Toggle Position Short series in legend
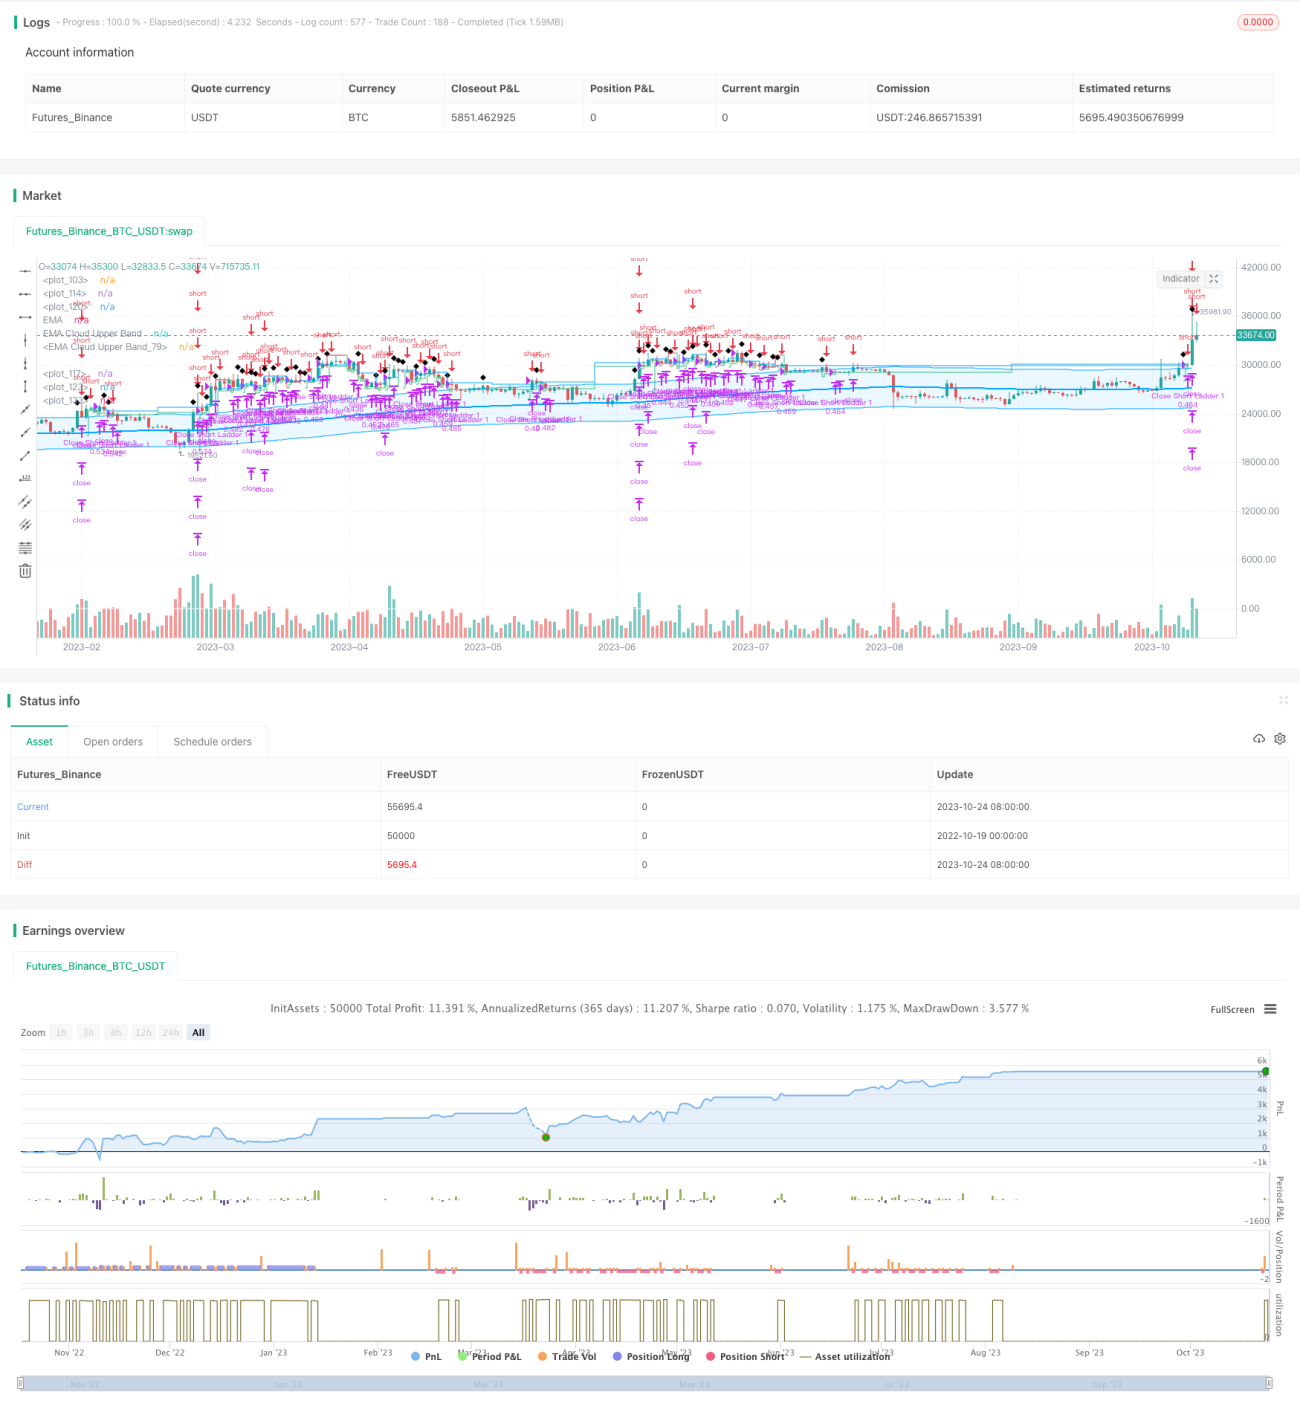The height and width of the screenshot is (1412, 1300). [745, 1357]
